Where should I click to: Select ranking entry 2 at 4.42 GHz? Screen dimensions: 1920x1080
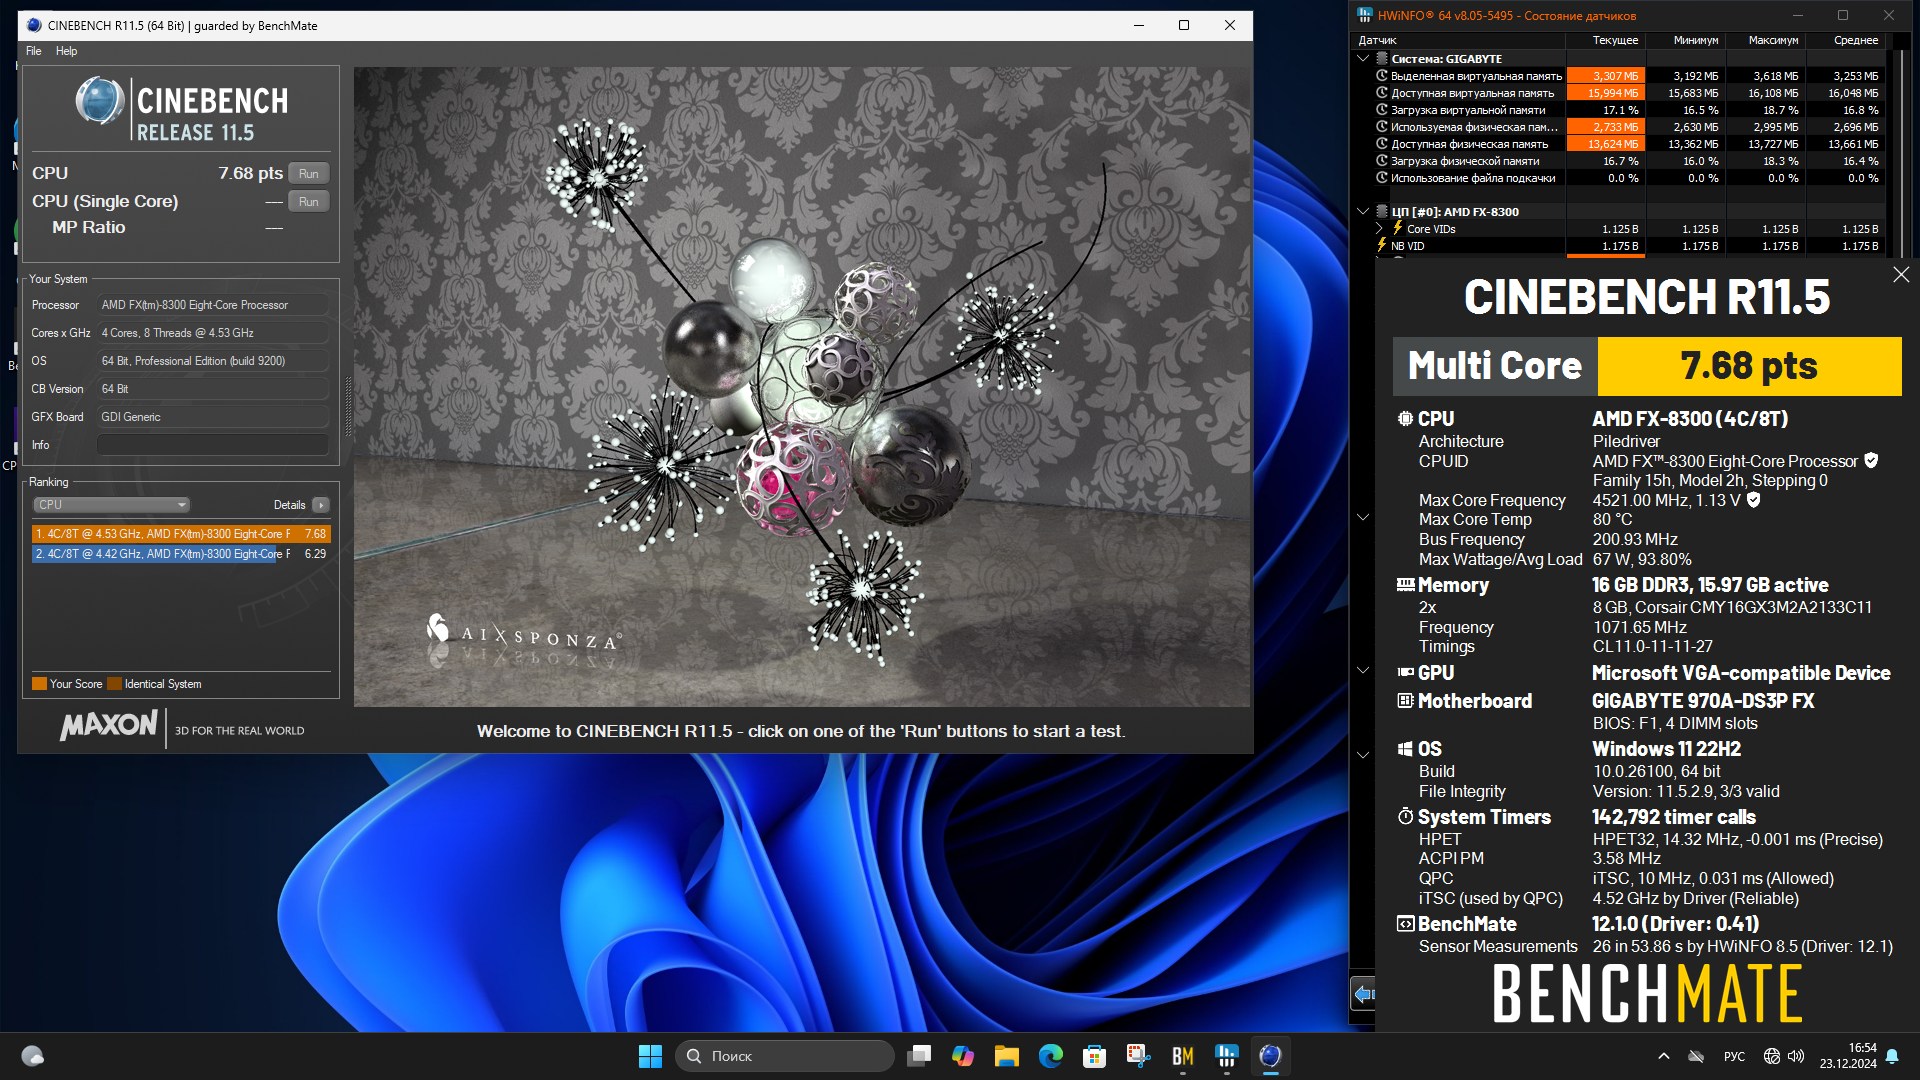(180, 553)
